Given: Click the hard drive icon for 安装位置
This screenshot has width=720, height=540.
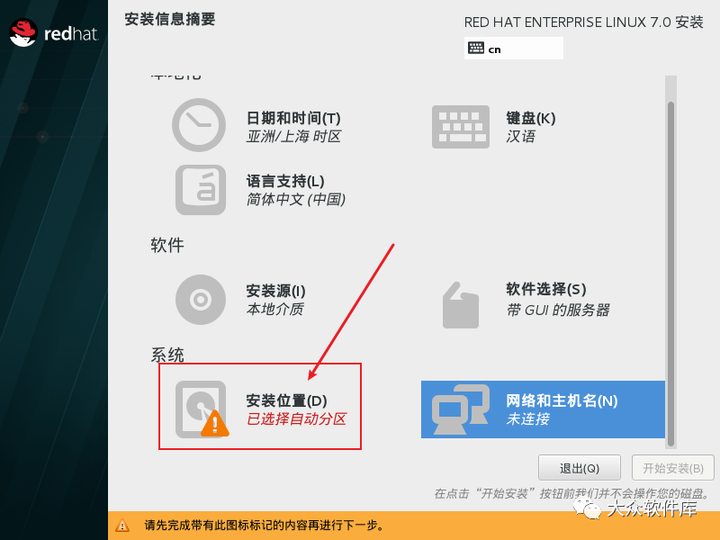Looking at the screenshot, I should [x=201, y=409].
